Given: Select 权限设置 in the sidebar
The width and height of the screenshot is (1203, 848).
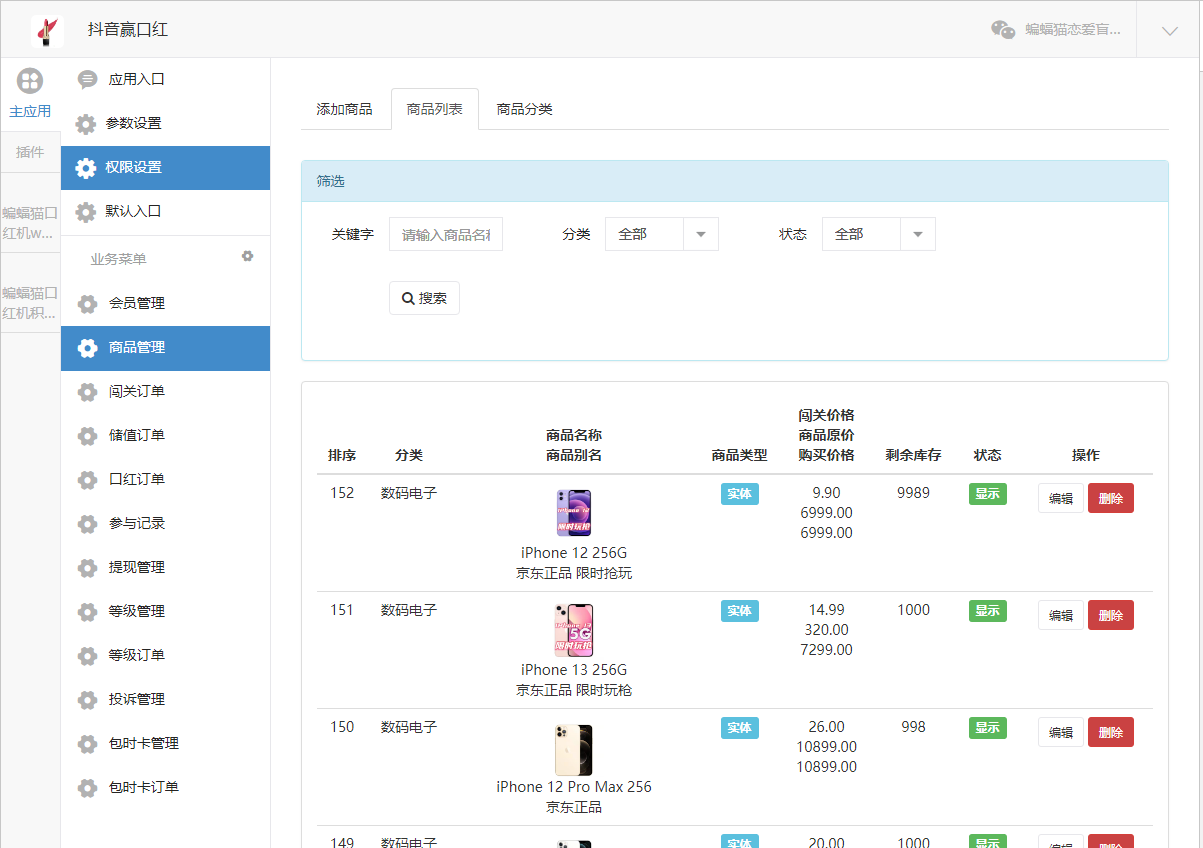Looking at the screenshot, I should (166, 167).
